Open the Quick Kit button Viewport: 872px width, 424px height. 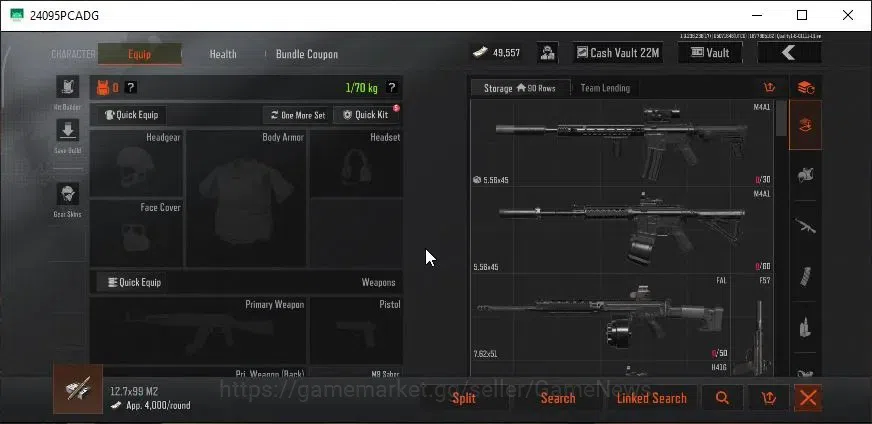[366, 115]
